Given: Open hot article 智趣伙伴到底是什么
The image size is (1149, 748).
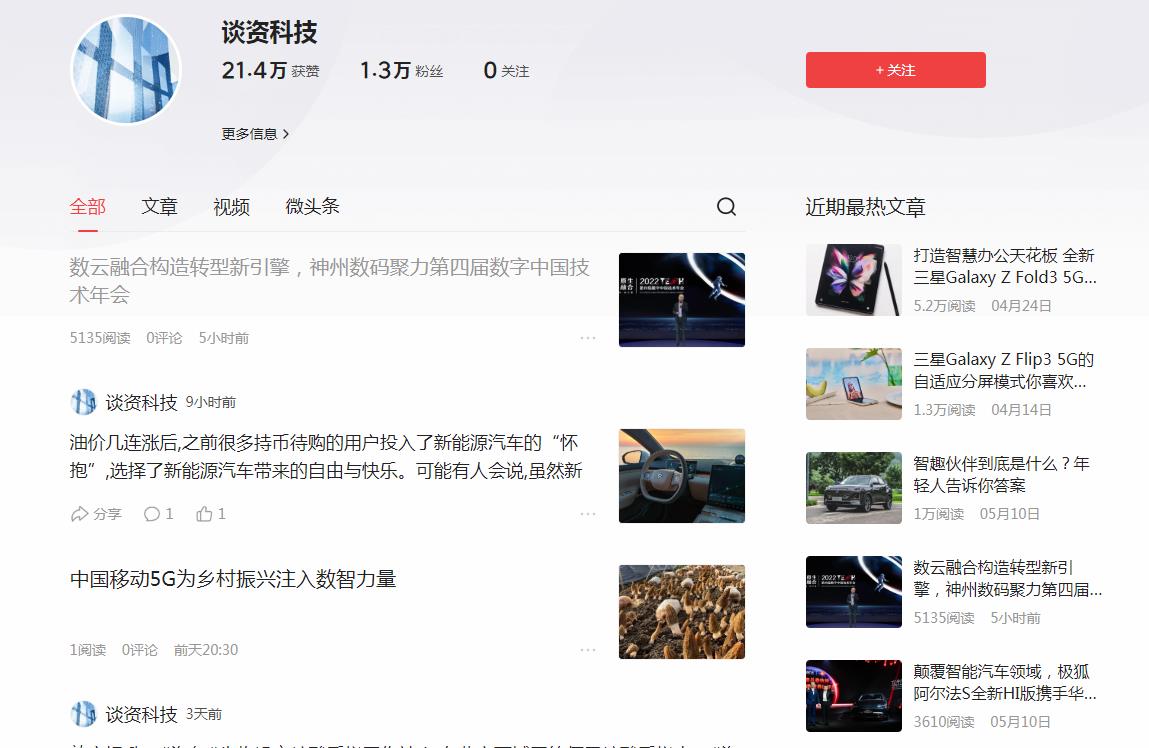Looking at the screenshot, I should click(x=1001, y=475).
